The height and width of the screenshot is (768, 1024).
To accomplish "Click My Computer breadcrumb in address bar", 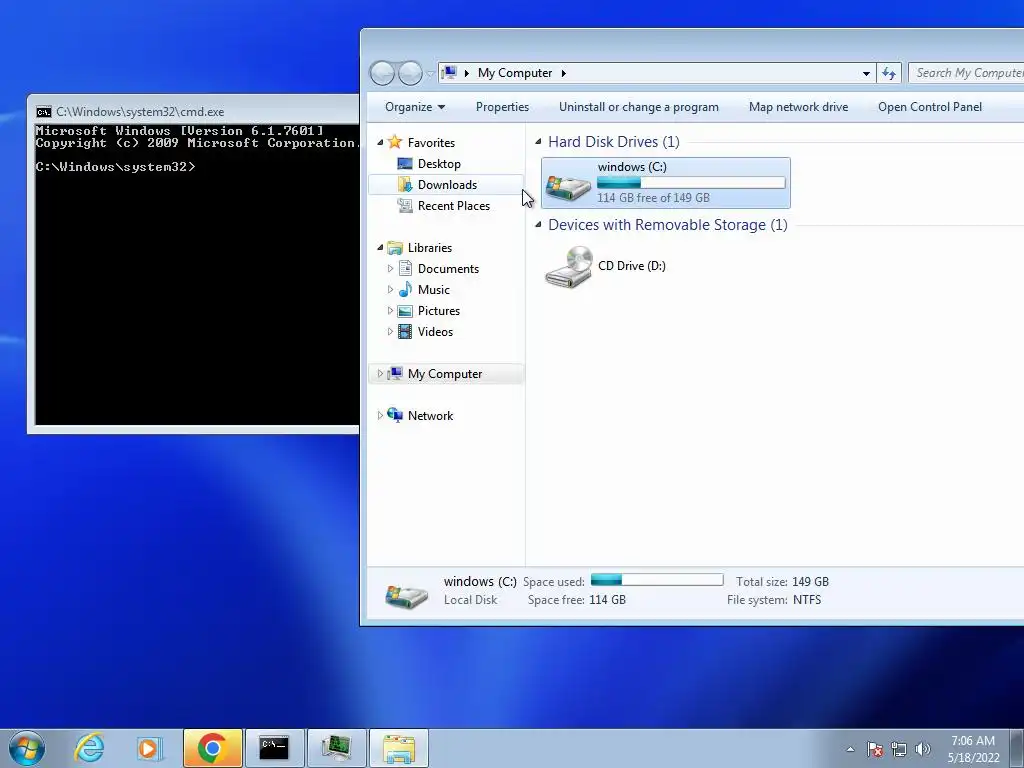I will point(515,73).
